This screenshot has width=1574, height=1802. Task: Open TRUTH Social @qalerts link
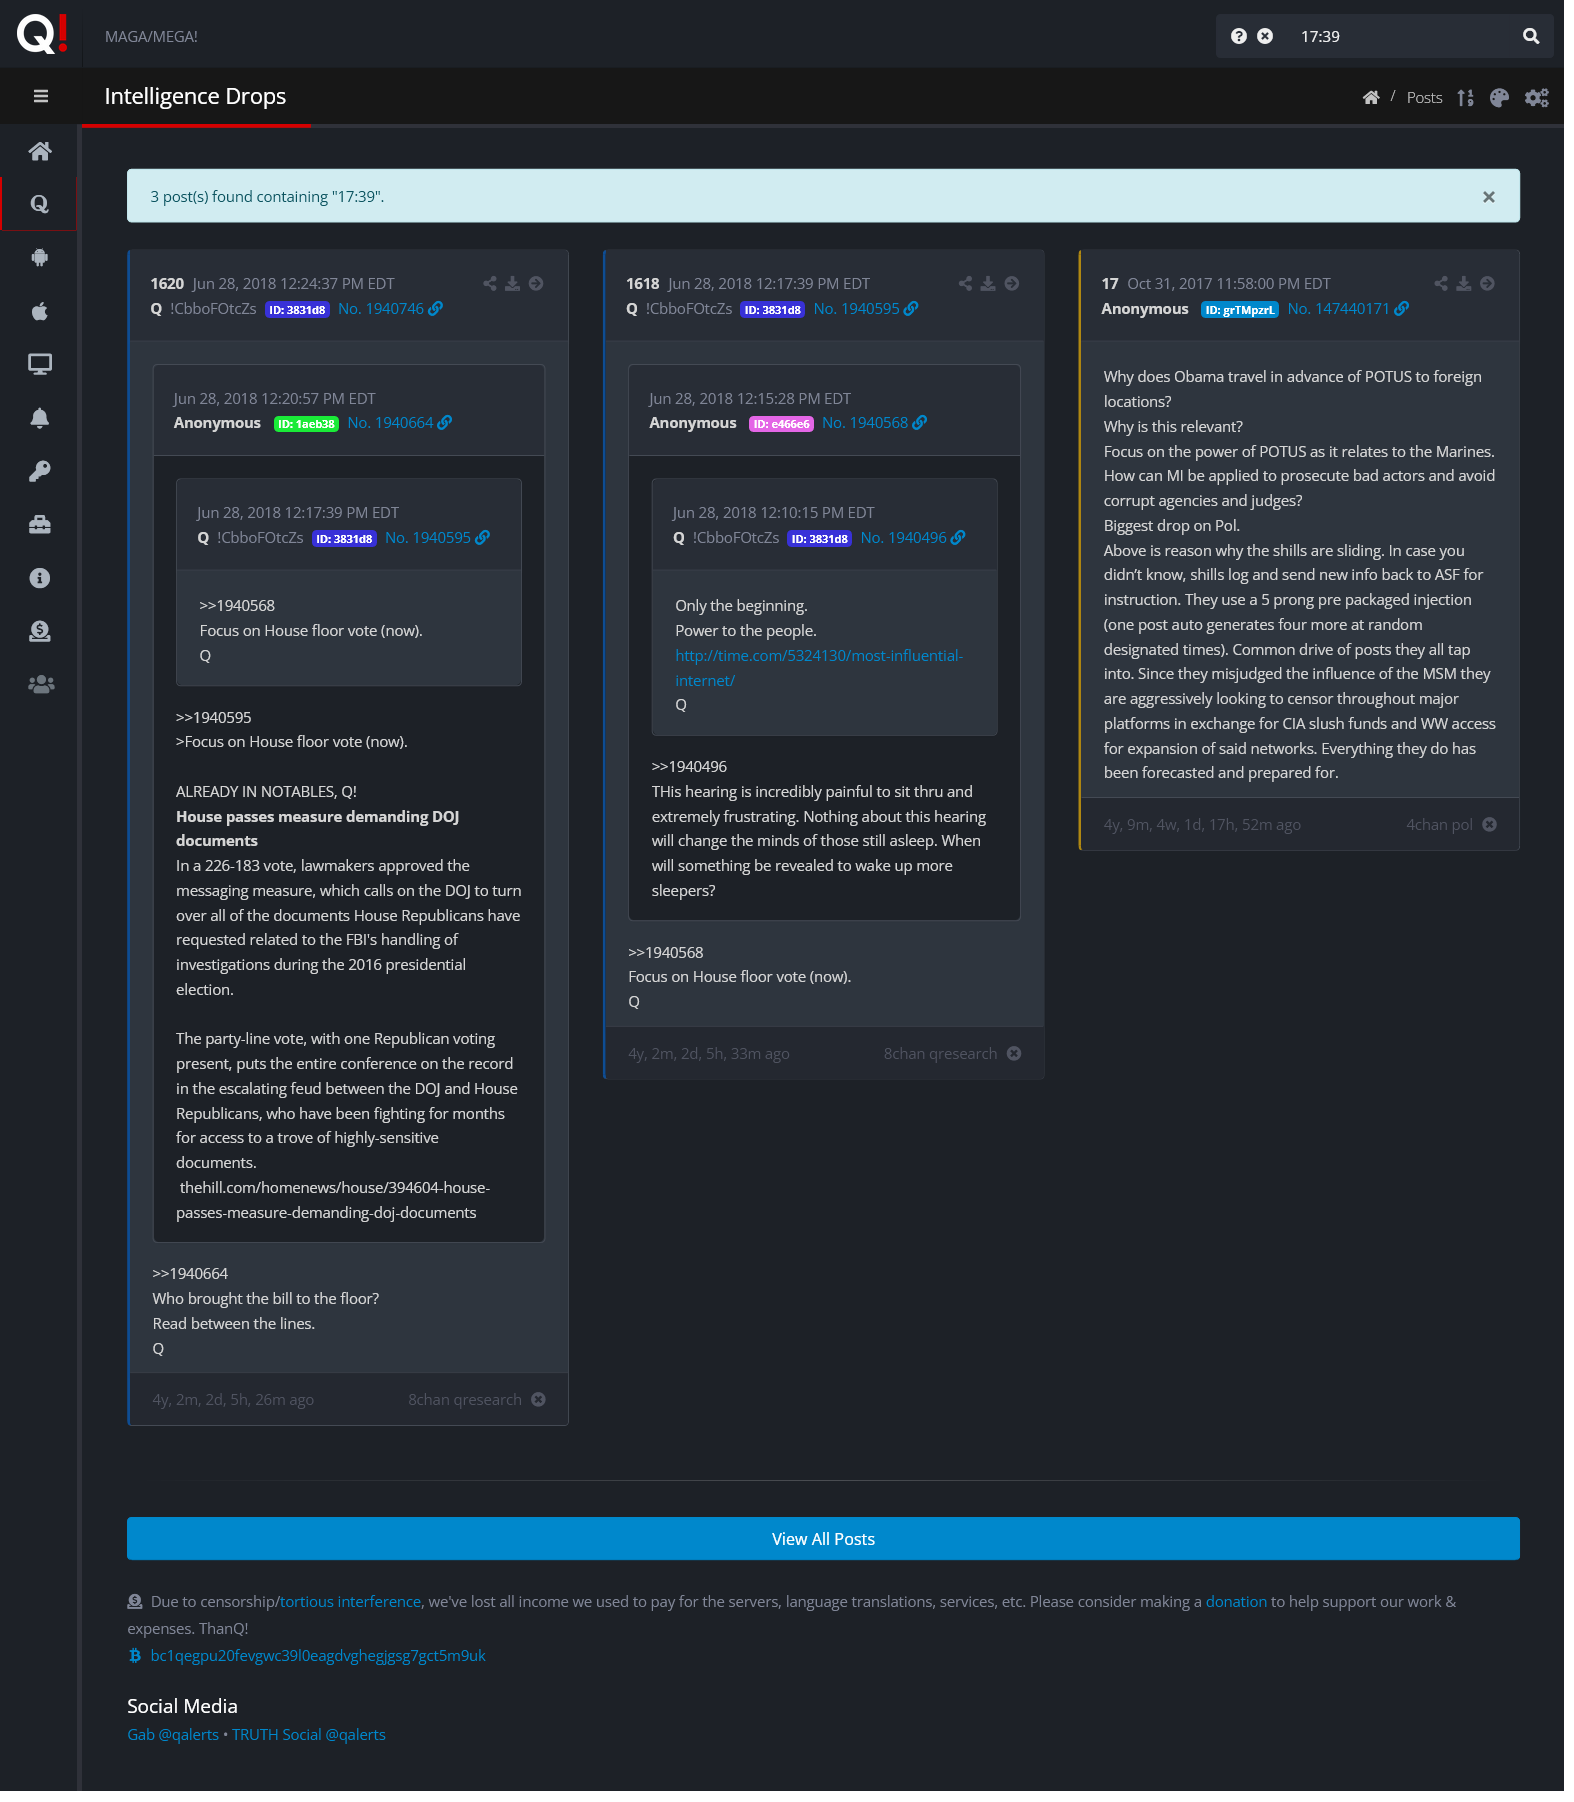pyautogui.click(x=309, y=1735)
